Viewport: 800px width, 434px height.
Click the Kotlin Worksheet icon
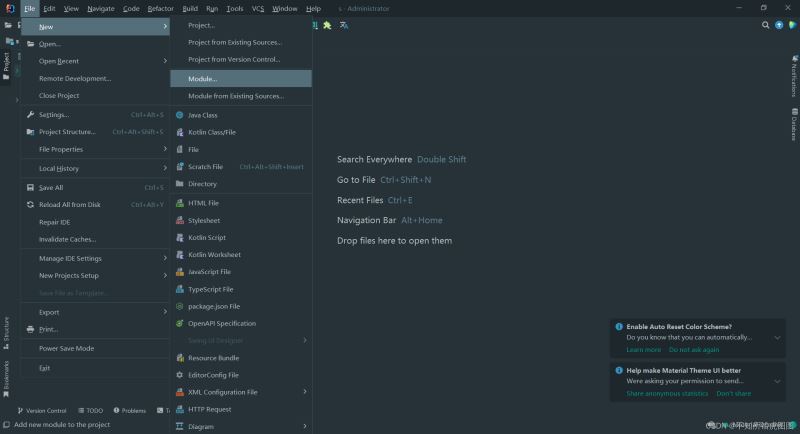pyautogui.click(x=180, y=254)
